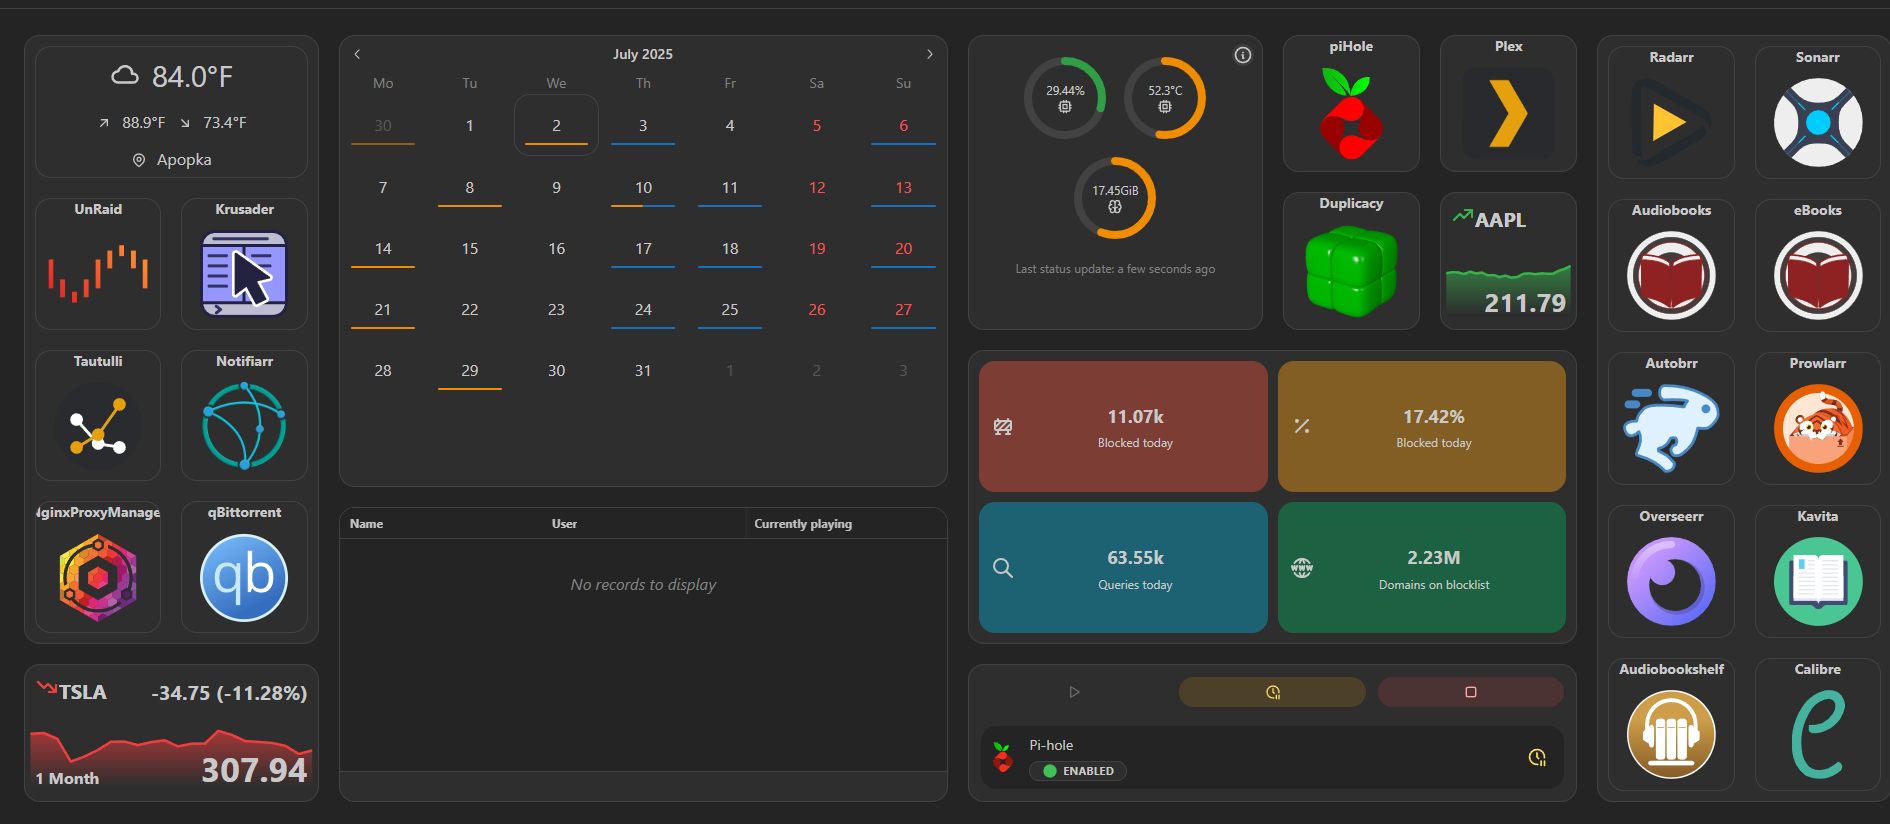
Task: Select July 31 in the calendar
Action: tap(643, 370)
